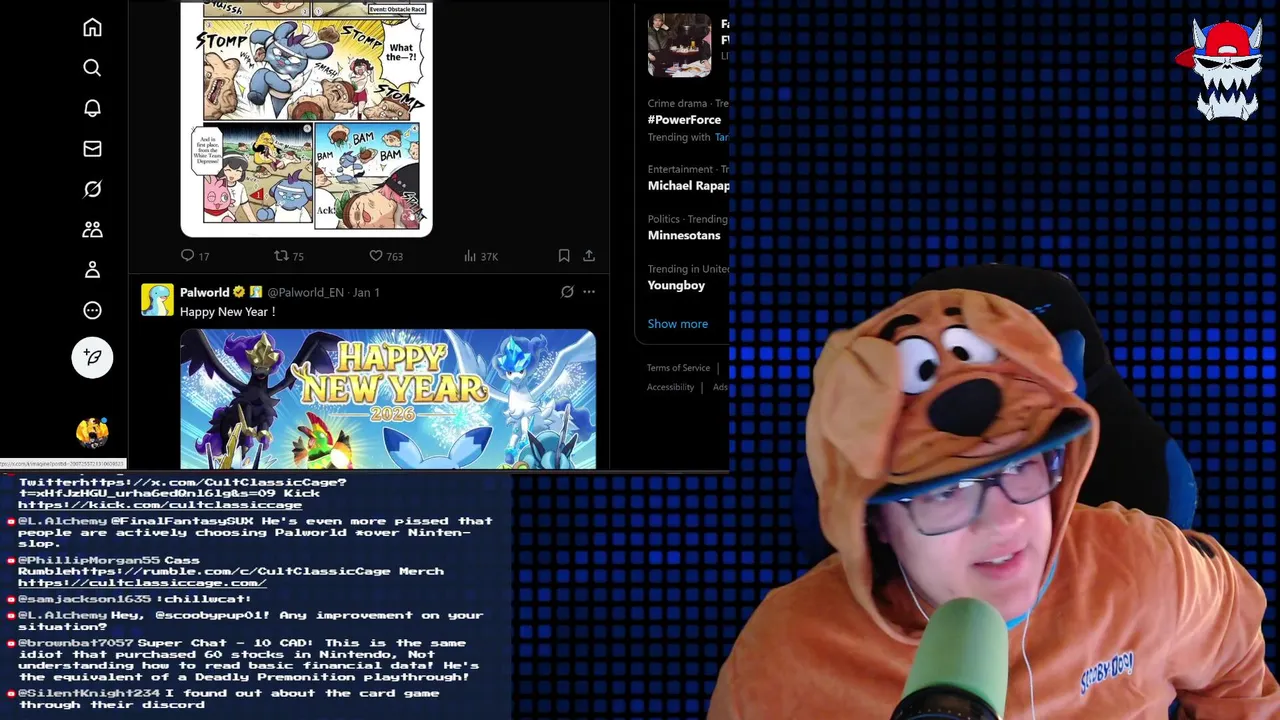Open Palworld account name link

tap(205, 292)
